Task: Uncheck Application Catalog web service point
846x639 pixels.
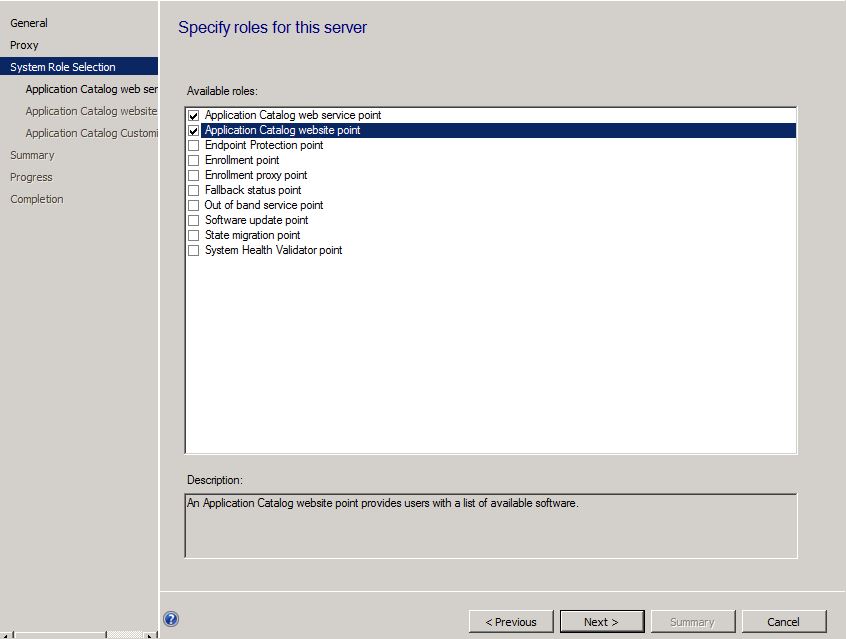Action: (193, 115)
